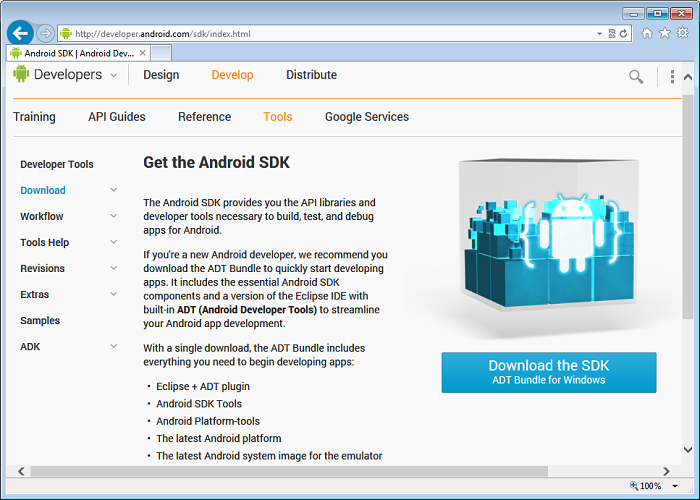Open the Reference tab
700x500 pixels.
204,117
